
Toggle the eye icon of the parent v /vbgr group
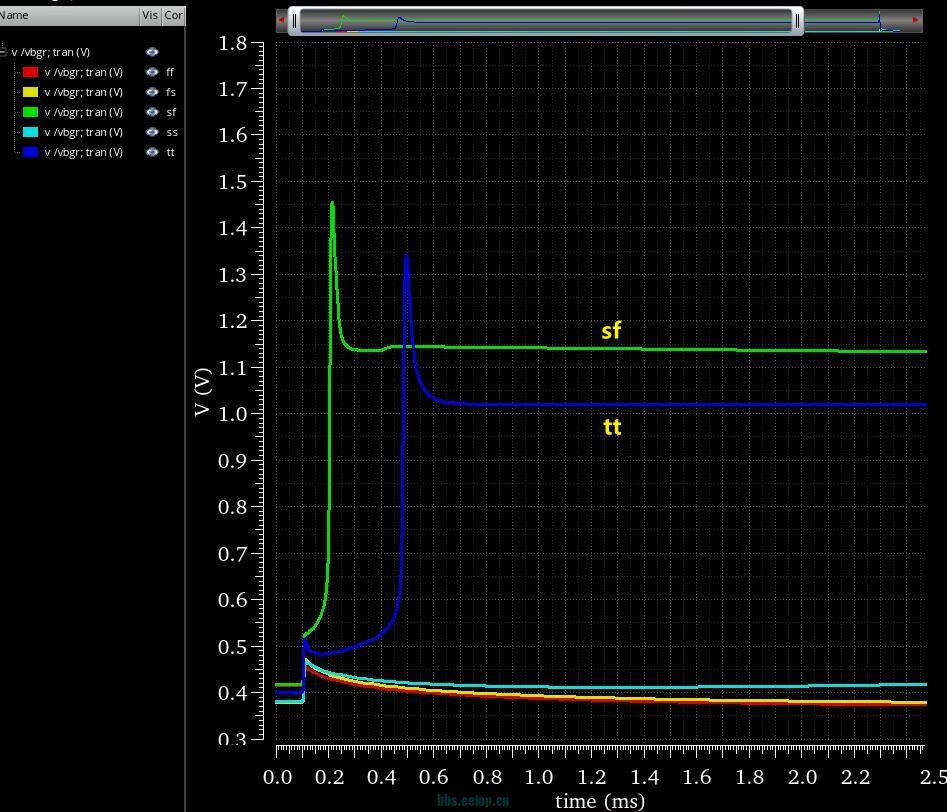pyautogui.click(x=152, y=52)
